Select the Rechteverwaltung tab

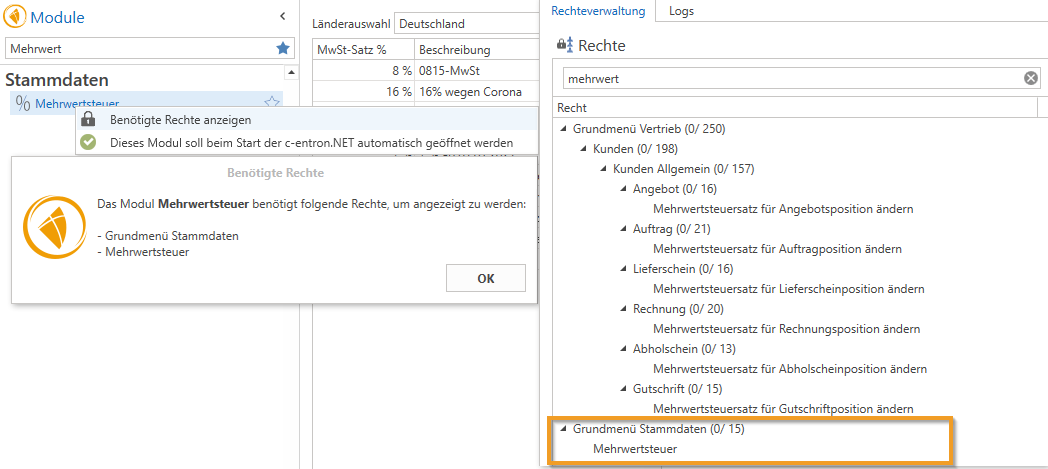coord(598,11)
